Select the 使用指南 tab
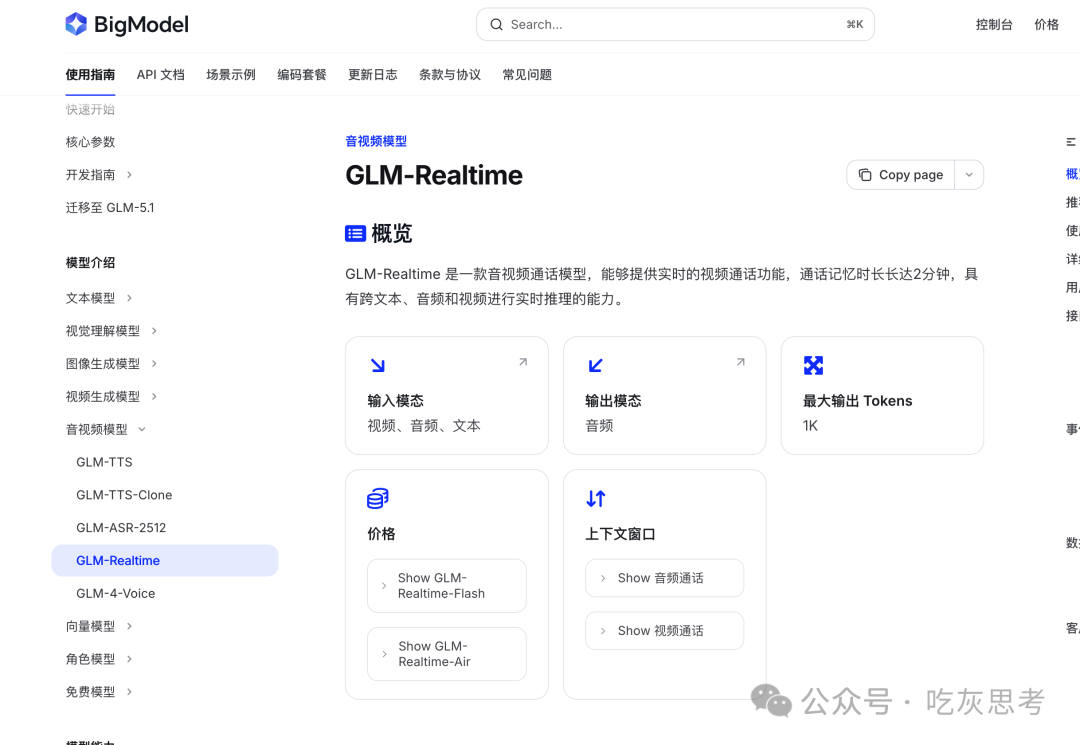The height and width of the screenshot is (745, 1080). tap(90, 74)
